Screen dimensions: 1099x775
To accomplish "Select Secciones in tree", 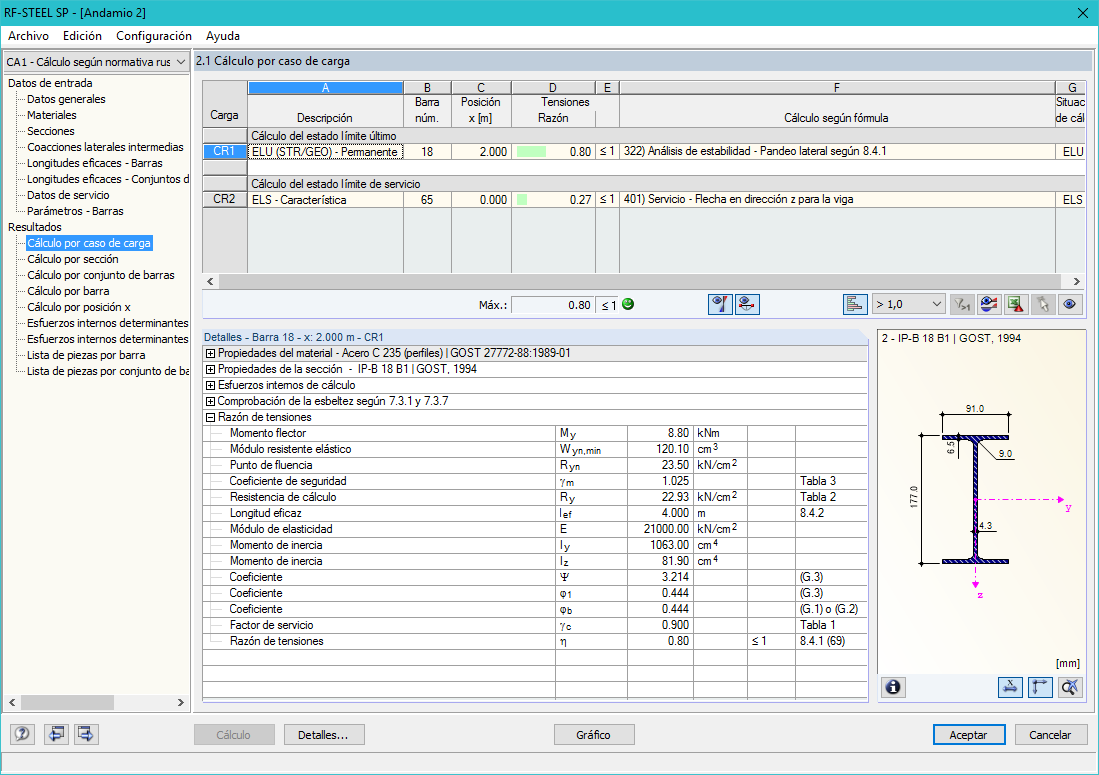I will coord(50,131).
